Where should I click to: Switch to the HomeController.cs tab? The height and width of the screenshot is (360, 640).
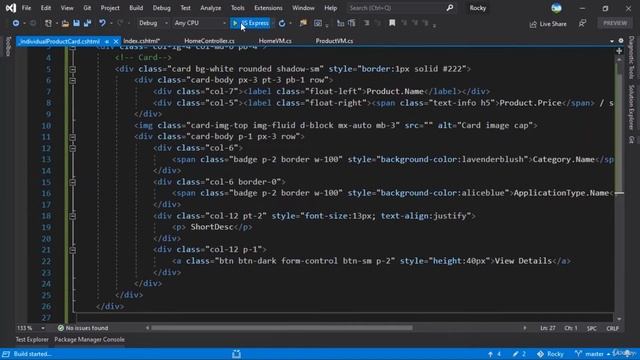pos(209,41)
